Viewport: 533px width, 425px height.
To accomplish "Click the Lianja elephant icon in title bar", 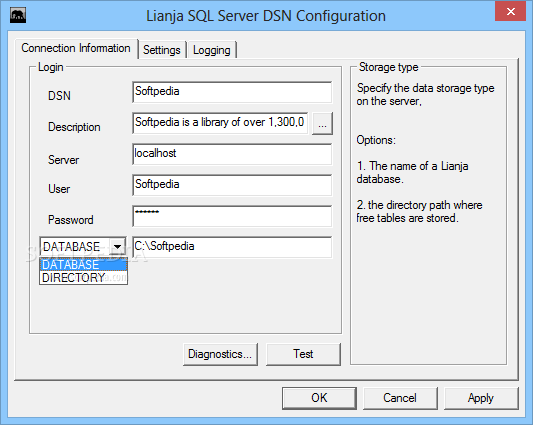I will [x=18, y=16].
